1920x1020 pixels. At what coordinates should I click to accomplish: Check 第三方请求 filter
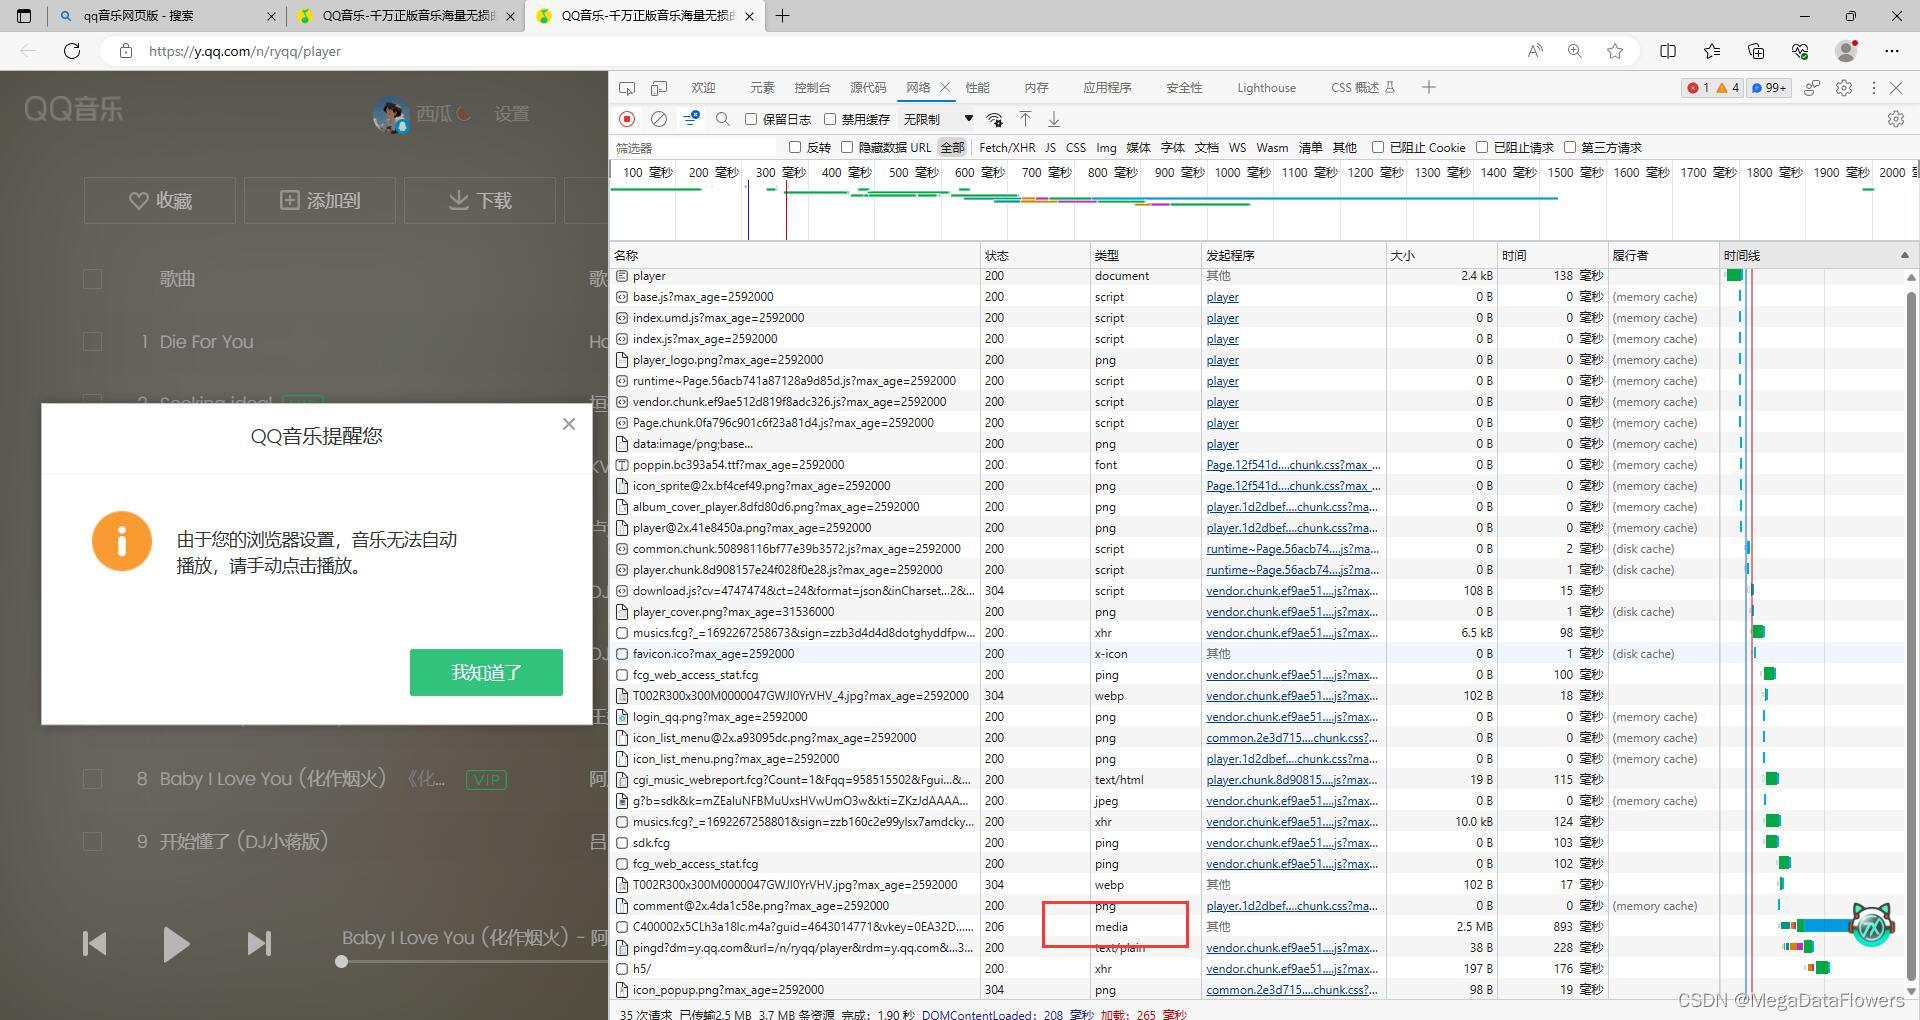coord(1570,147)
